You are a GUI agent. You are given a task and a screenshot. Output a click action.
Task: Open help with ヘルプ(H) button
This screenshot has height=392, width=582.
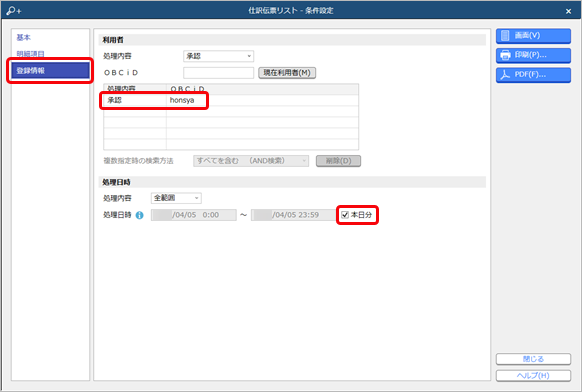pyautogui.click(x=533, y=376)
